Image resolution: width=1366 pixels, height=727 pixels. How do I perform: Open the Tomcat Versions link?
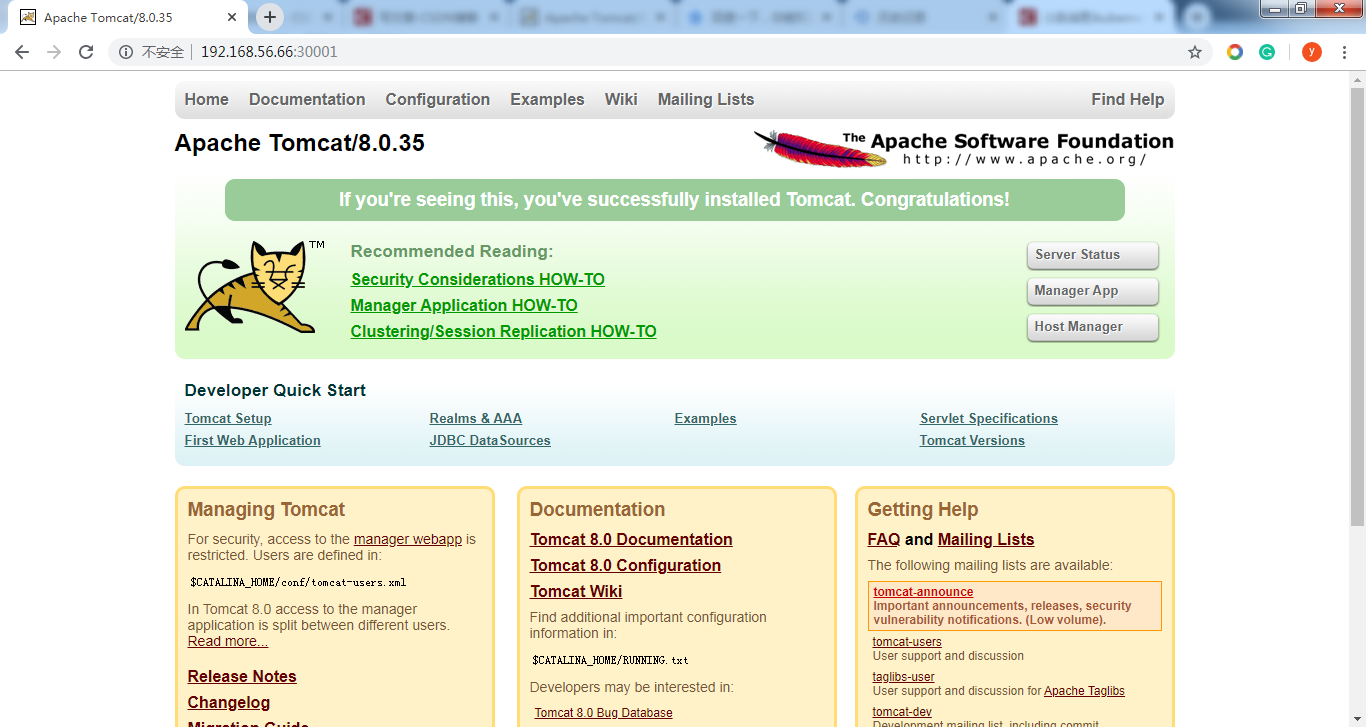tap(972, 440)
